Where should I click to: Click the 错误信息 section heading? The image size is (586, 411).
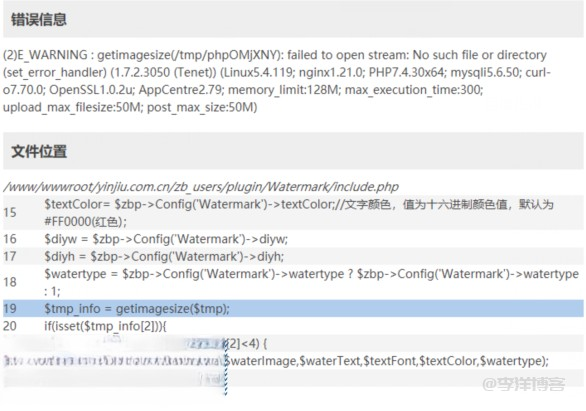coord(39,19)
